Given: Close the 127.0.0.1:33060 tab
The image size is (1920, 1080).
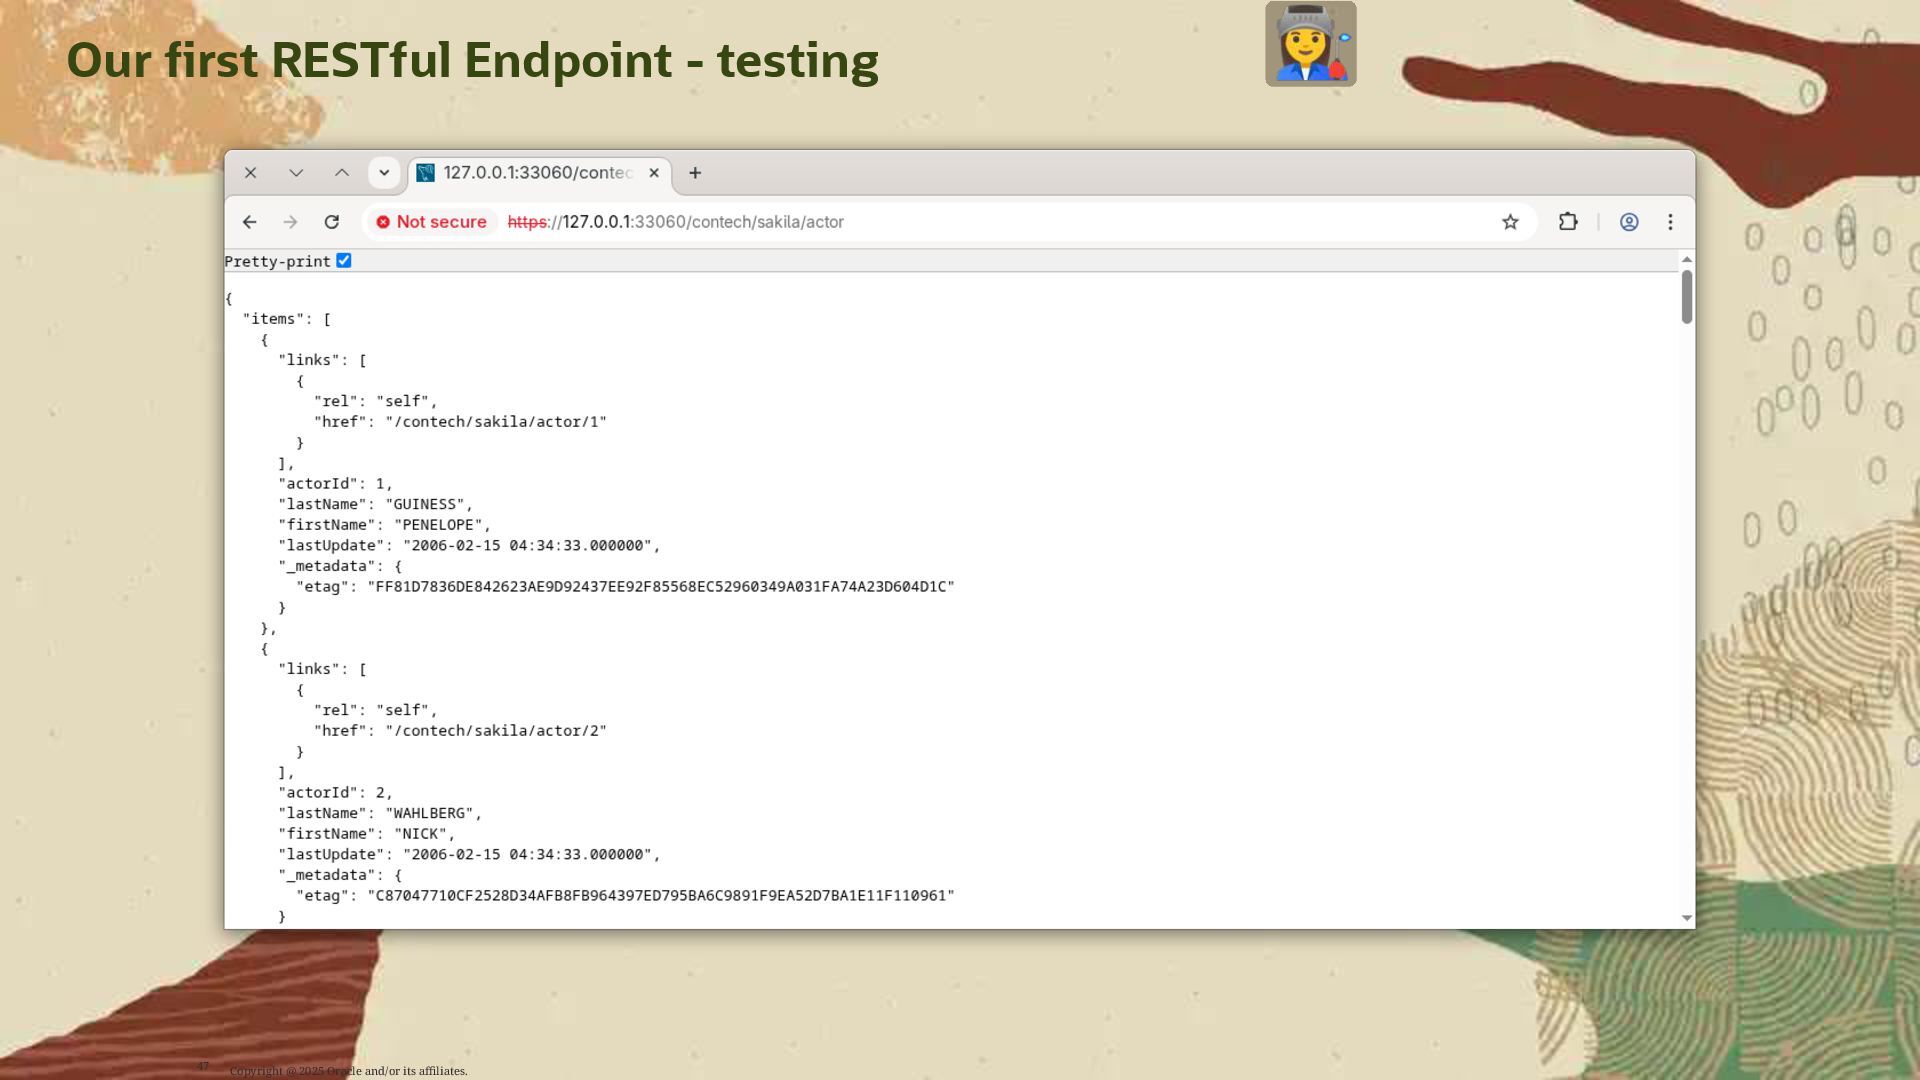Looking at the screenshot, I should click(x=654, y=173).
